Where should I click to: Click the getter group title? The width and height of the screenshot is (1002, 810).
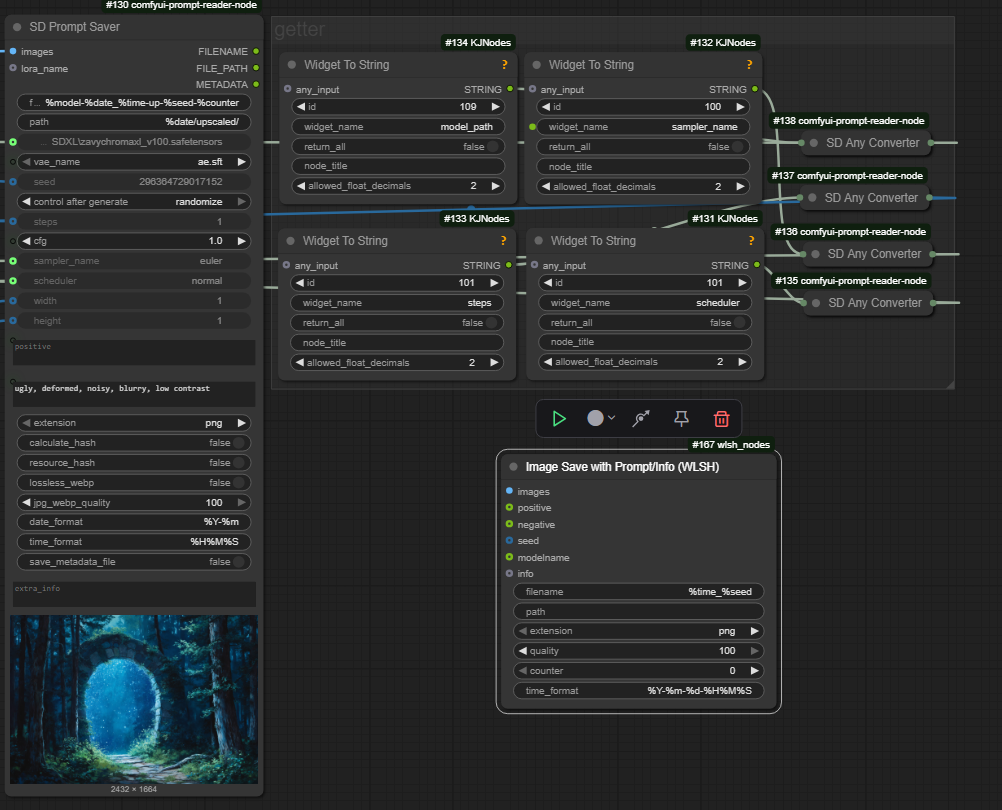300,29
